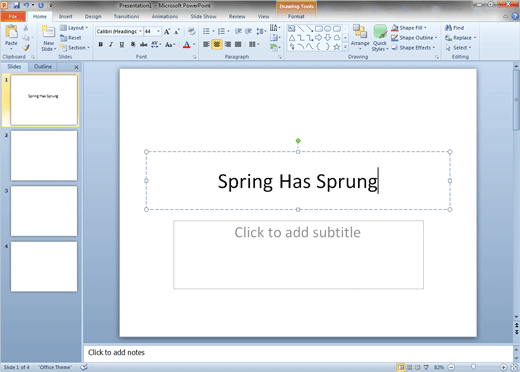
Task: Open the Select menu in Editing
Action: tap(458, 48)
